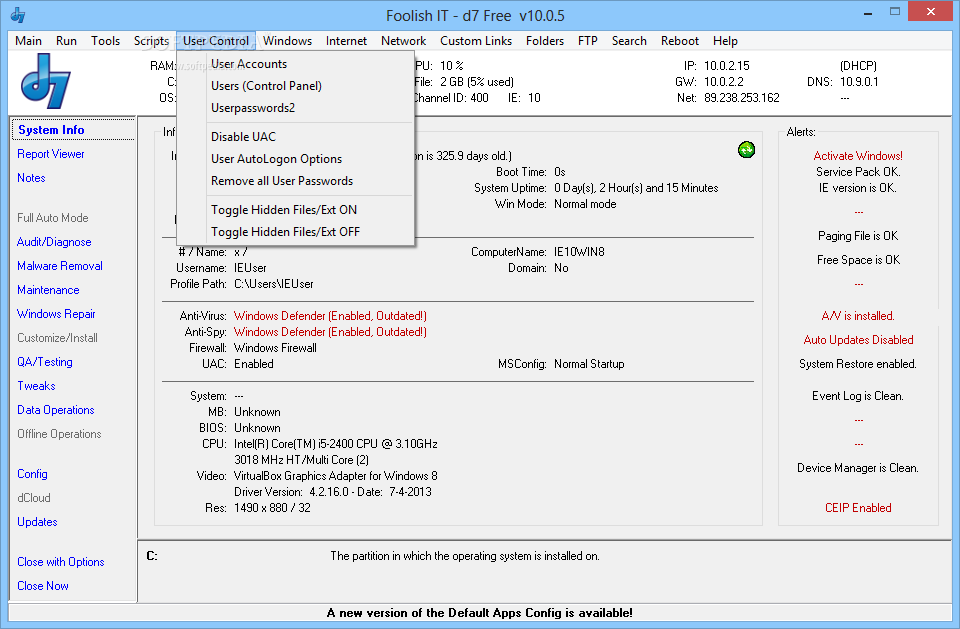The height and width of the screenshot is (629, 960).
Task: Click CEIP Enabled alert
Action: coord(858,507)
